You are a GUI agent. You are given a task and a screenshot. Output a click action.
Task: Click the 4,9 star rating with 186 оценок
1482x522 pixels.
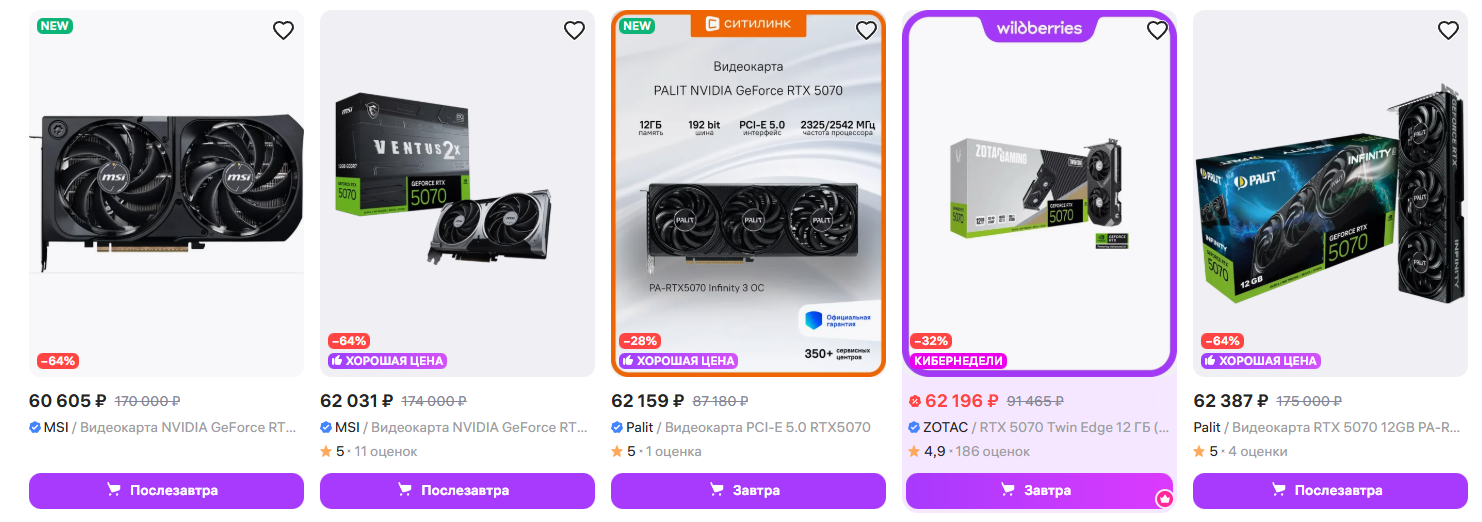point(914,452)
